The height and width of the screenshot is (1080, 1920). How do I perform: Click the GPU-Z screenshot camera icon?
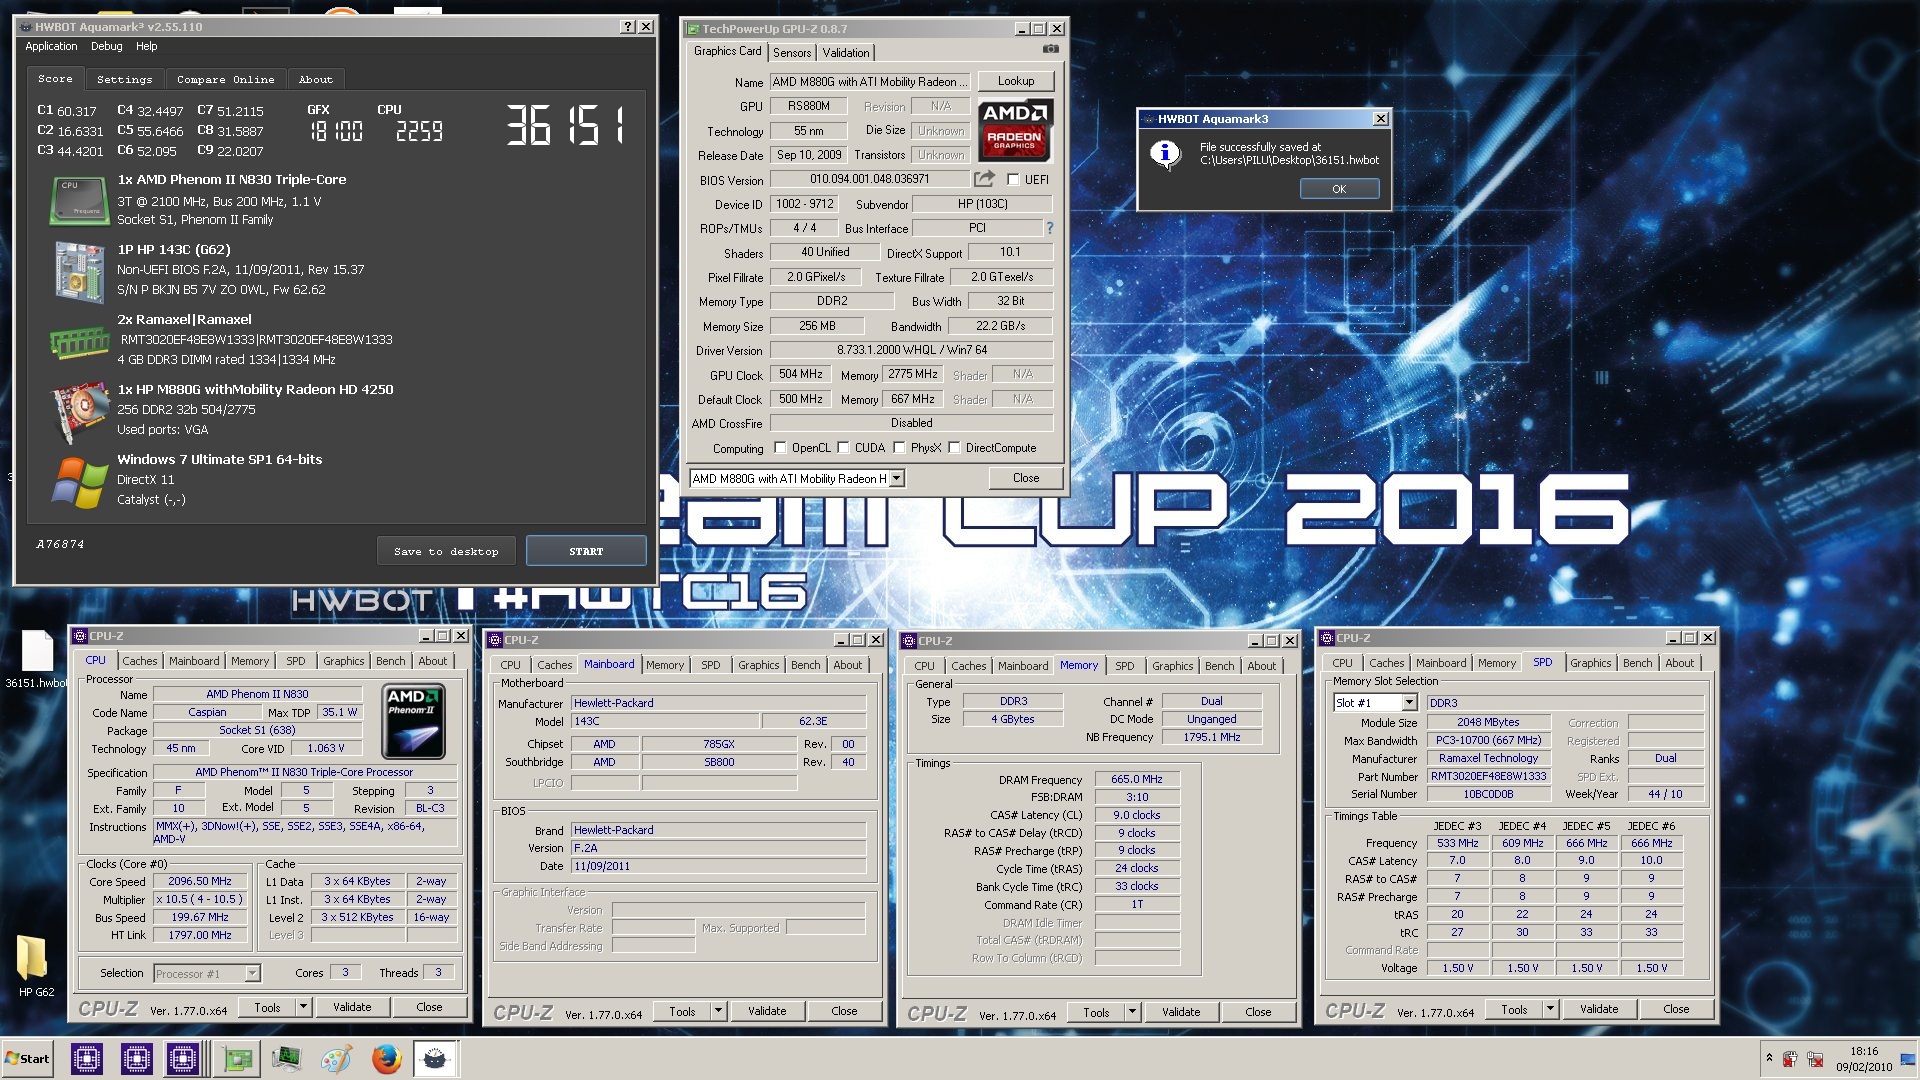[1050, 49]
